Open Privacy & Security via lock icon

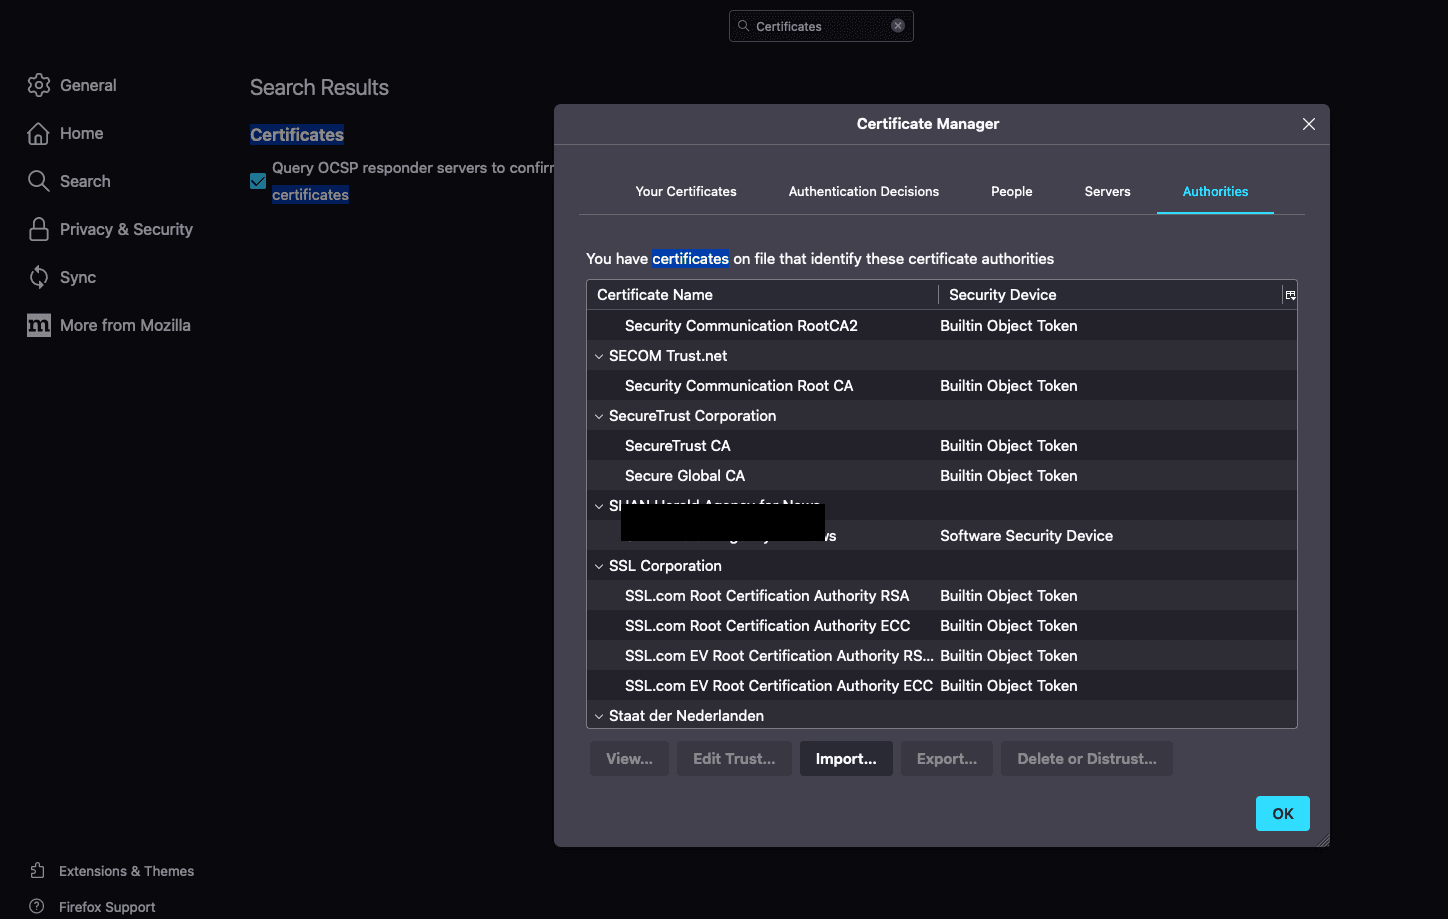[39, 229]
